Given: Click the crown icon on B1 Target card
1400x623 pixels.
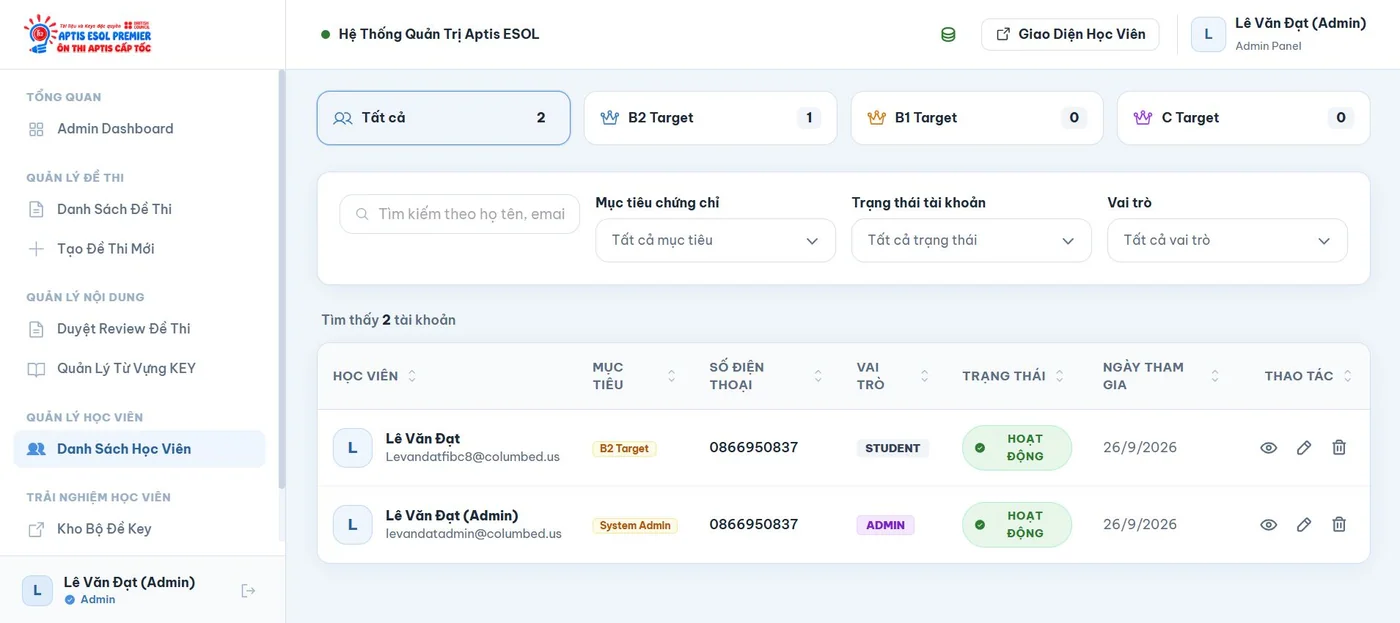Looking at the screenshot, I should [x=877, y=118].
